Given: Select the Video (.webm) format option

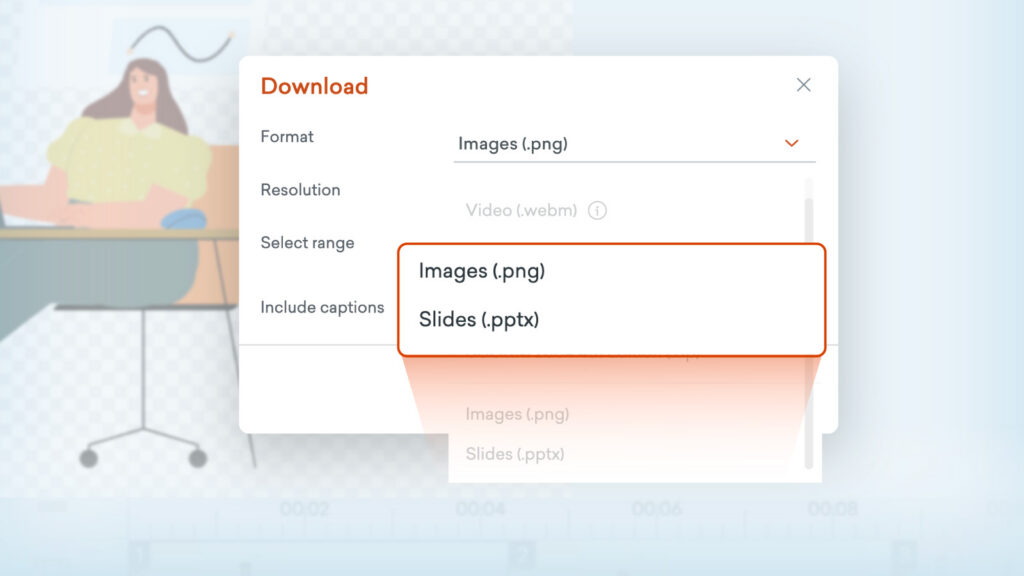Looking at the screenshot, I should pyautogui.click(x=521, y=211).
